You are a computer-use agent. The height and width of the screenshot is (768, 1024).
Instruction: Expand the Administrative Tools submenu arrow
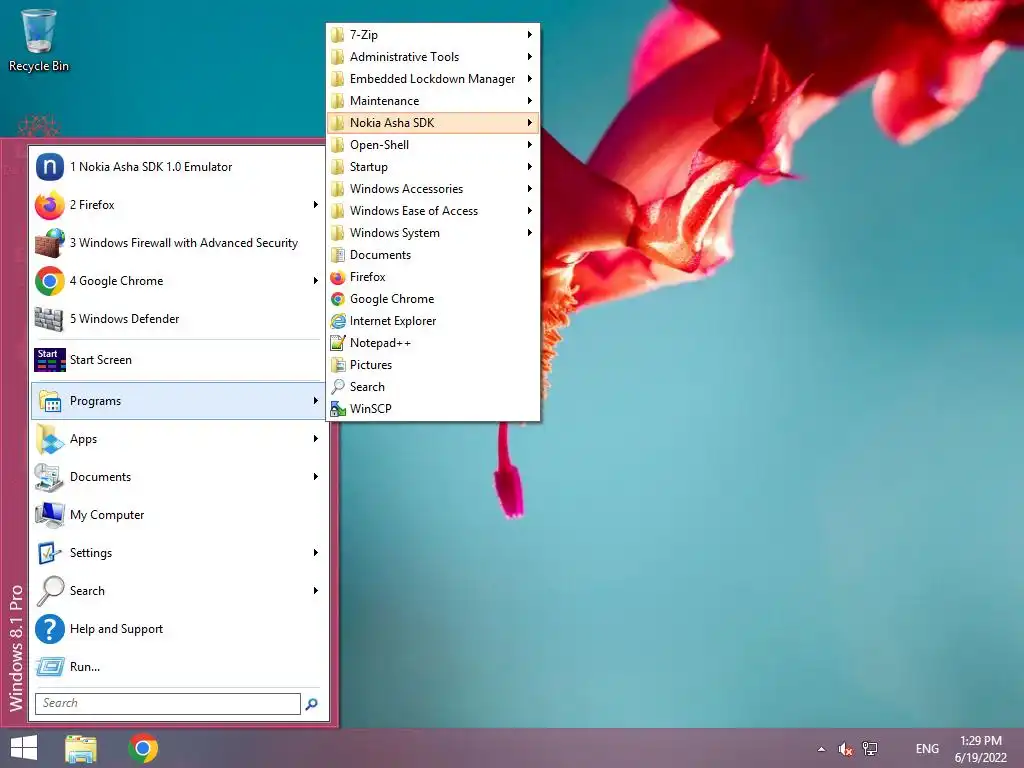click(530, 57)
